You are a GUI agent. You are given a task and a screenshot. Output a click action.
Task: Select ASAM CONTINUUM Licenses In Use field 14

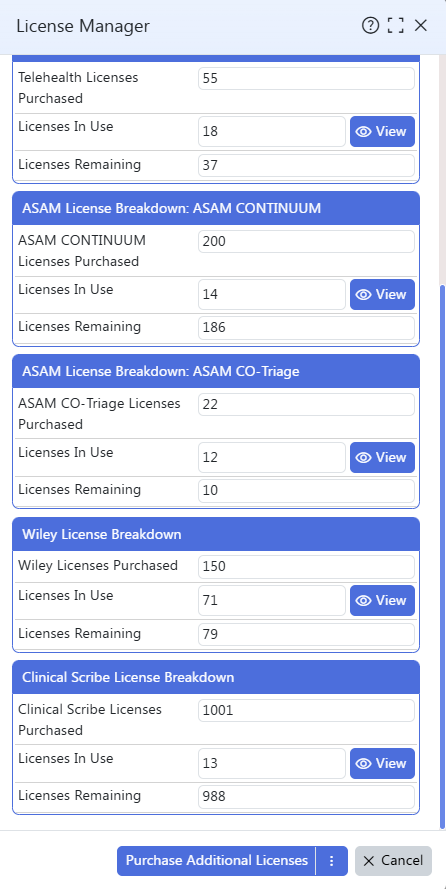(272, 294)
